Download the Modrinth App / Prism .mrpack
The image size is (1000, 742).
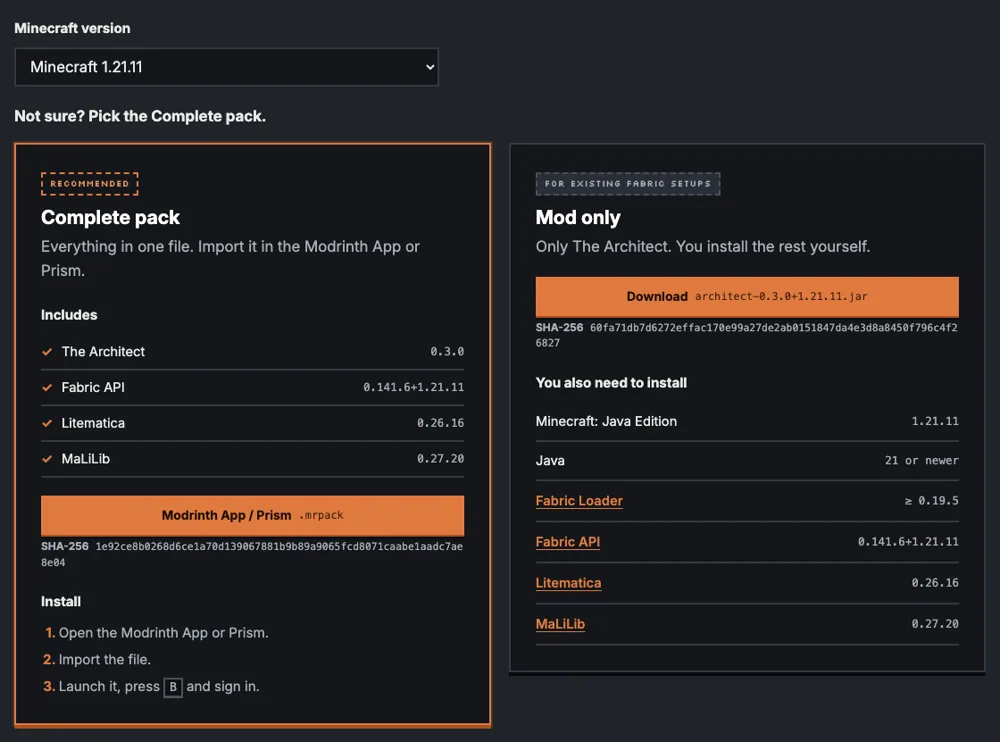[x=253, y=516]
